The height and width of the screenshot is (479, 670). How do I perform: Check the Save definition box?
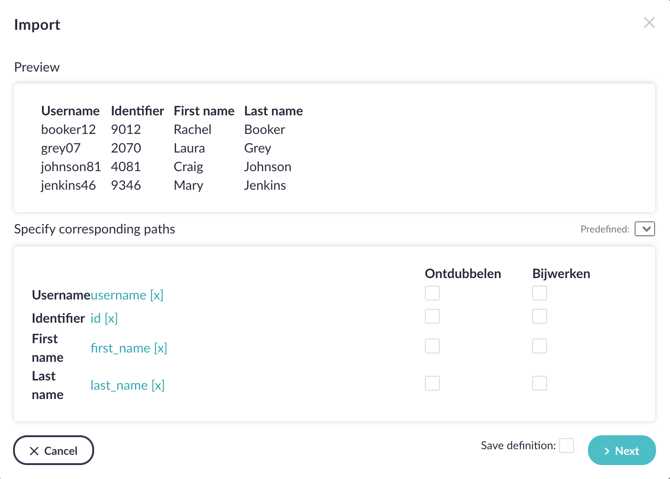point(567,445)
